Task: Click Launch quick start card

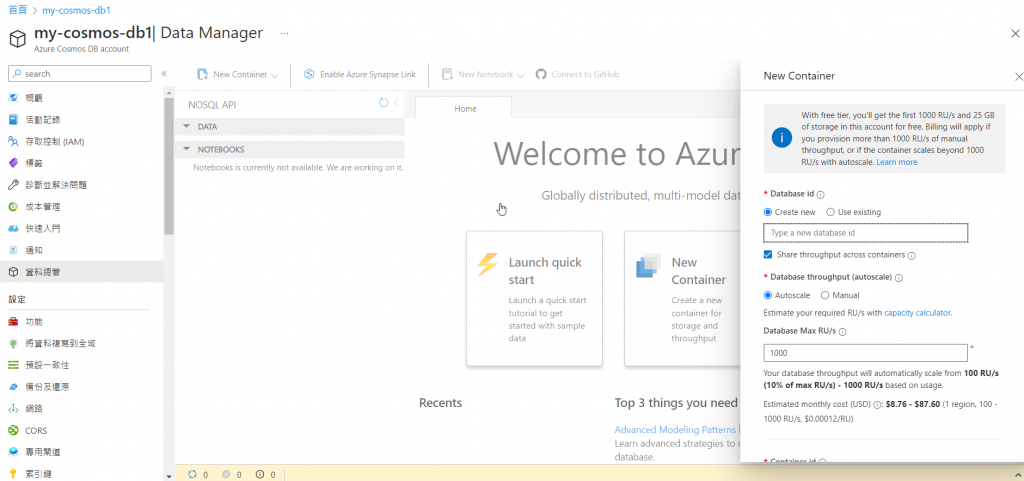Action: pos(534,298)
